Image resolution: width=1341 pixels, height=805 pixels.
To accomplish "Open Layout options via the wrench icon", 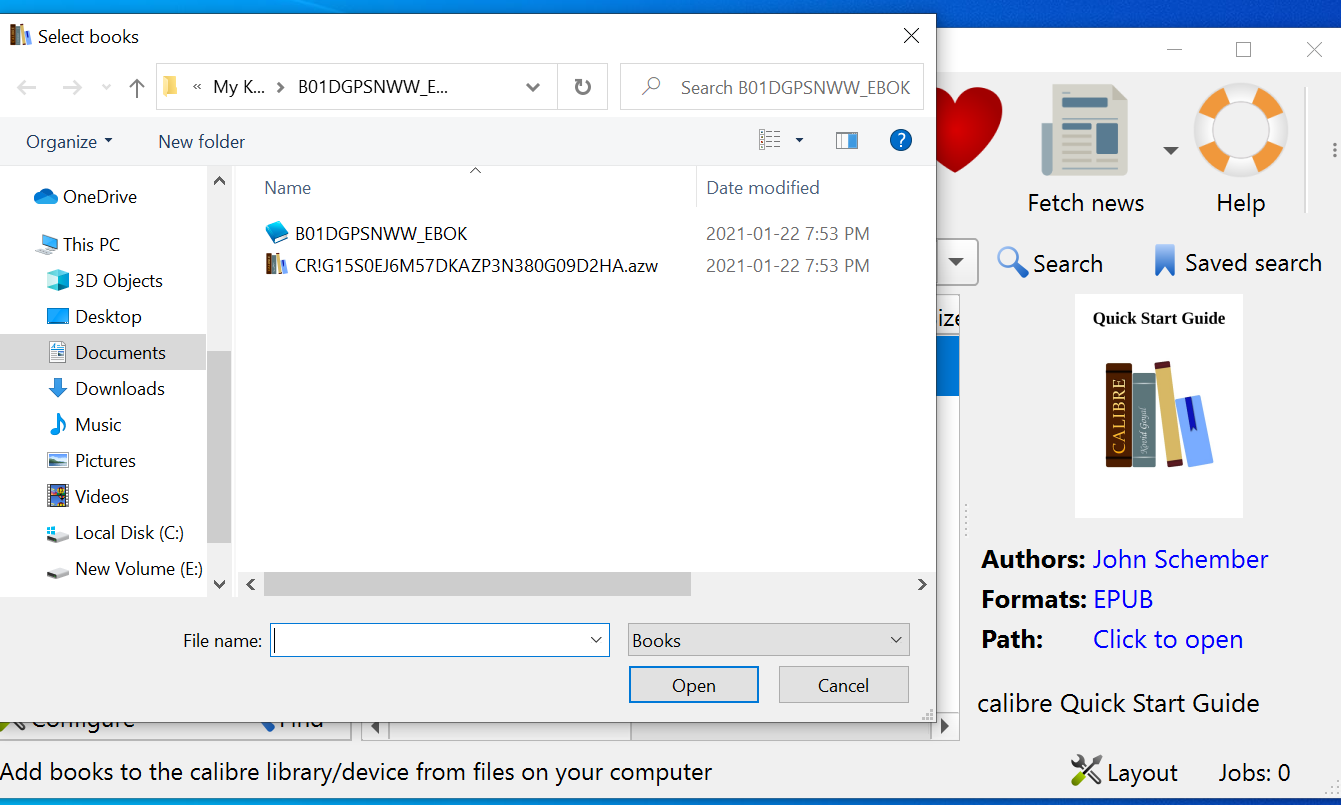I will click(x=1087, y=771).
